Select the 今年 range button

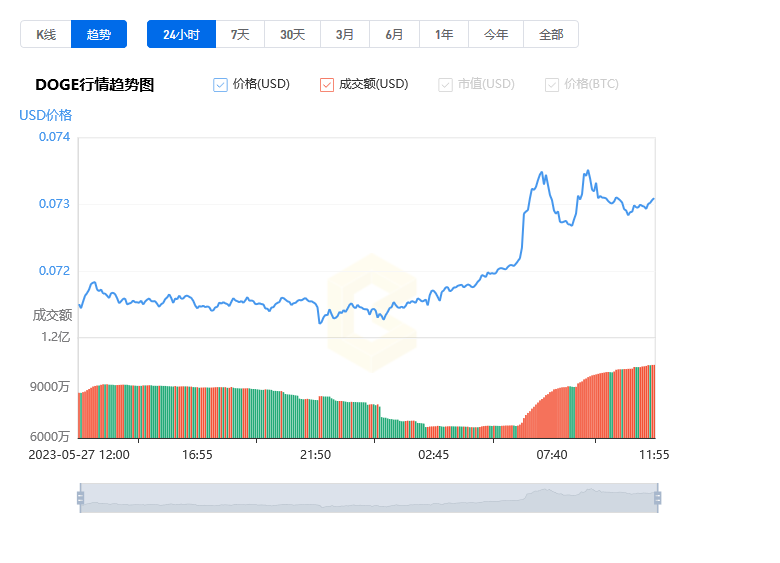pos(496,34)
